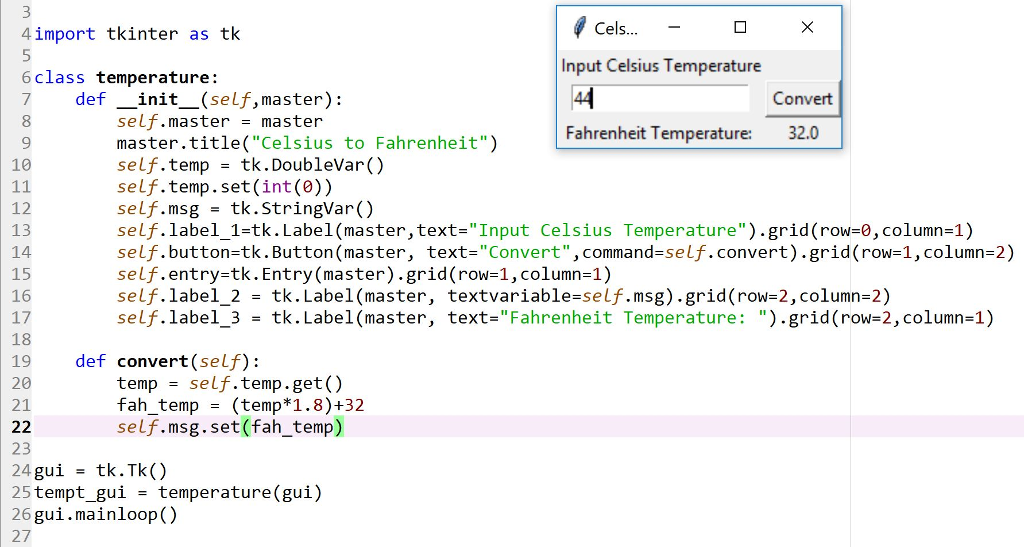The width and height of the screenshot is (1024, 547).
Task: Minimize the Celsius converter window
Action: coord(675,27)
